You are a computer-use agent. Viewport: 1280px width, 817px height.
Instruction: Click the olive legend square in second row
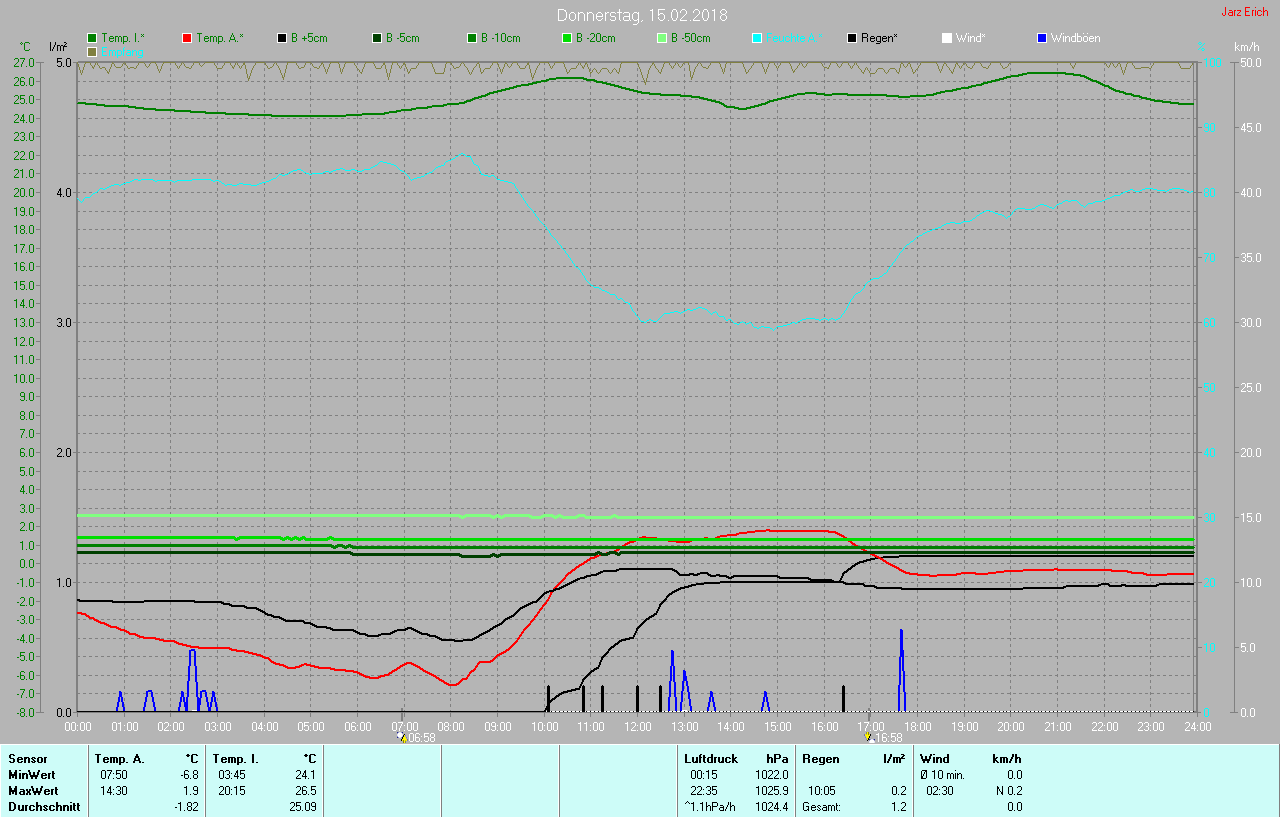click(x=92, y=51)
